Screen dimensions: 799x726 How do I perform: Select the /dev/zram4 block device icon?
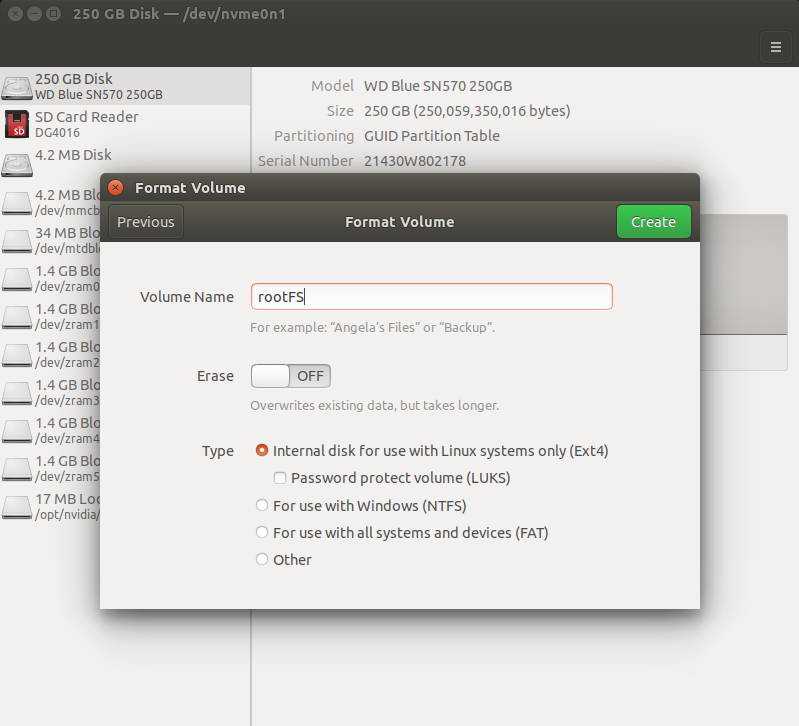17,431
